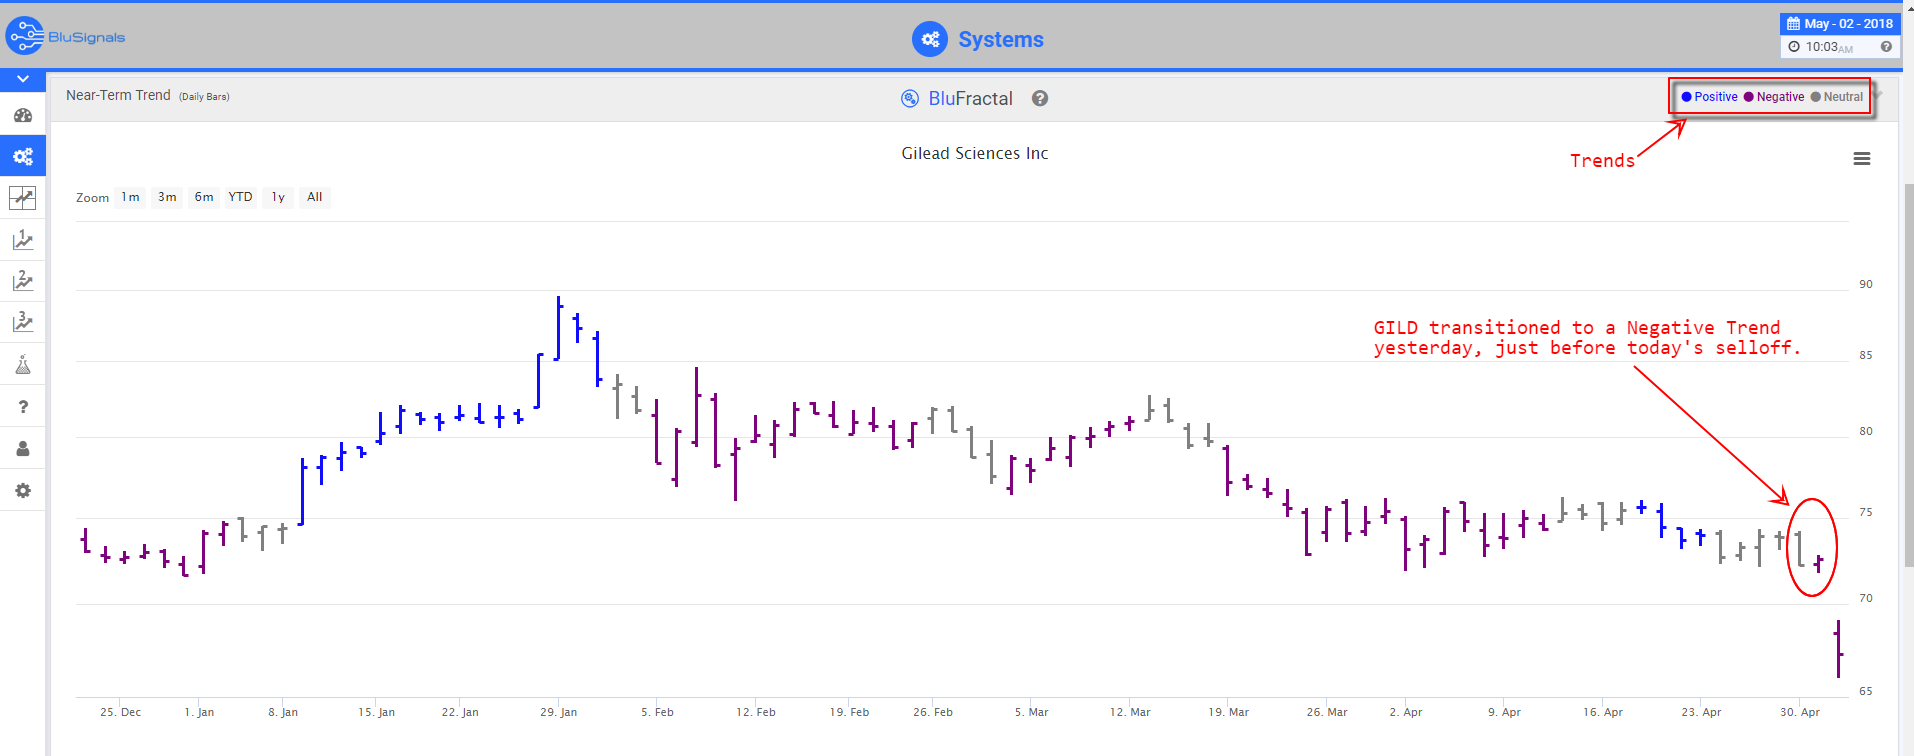1915x756 pixels.
Task: Click the All zoom range button
Action: pos(315,197)
